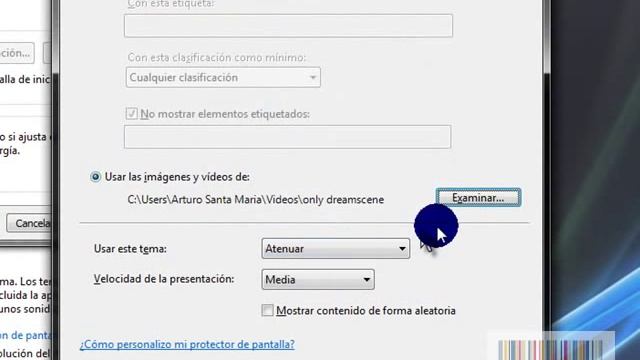
Task: Open '¿Cómo personalizo mi protector de pantalla?' link
Action: (187, 344)
